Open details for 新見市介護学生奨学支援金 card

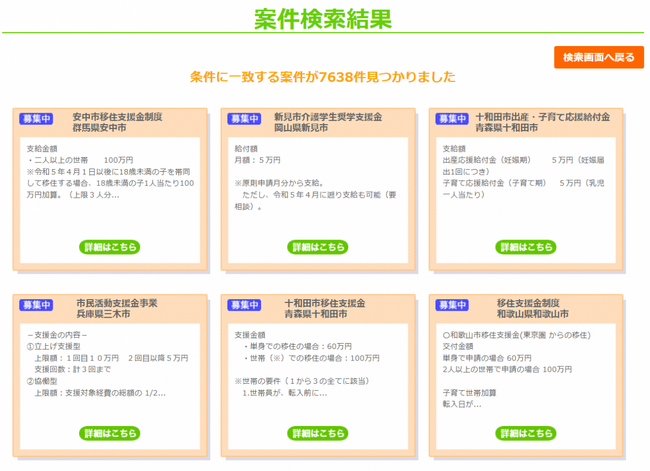[317, 247]
